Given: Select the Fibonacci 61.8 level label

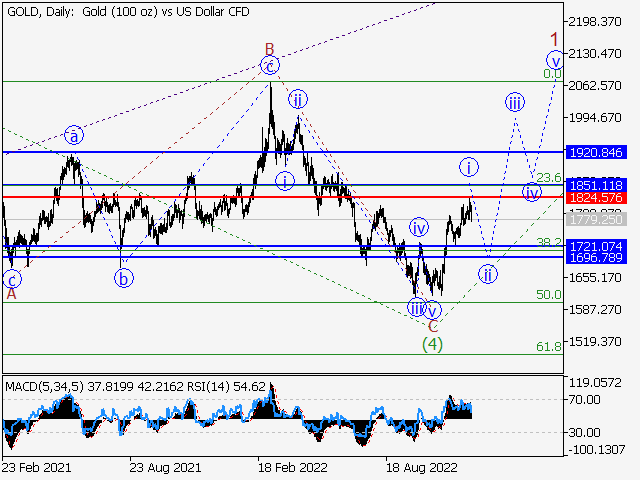Looking at the screenshot, I should coord(549,347).
